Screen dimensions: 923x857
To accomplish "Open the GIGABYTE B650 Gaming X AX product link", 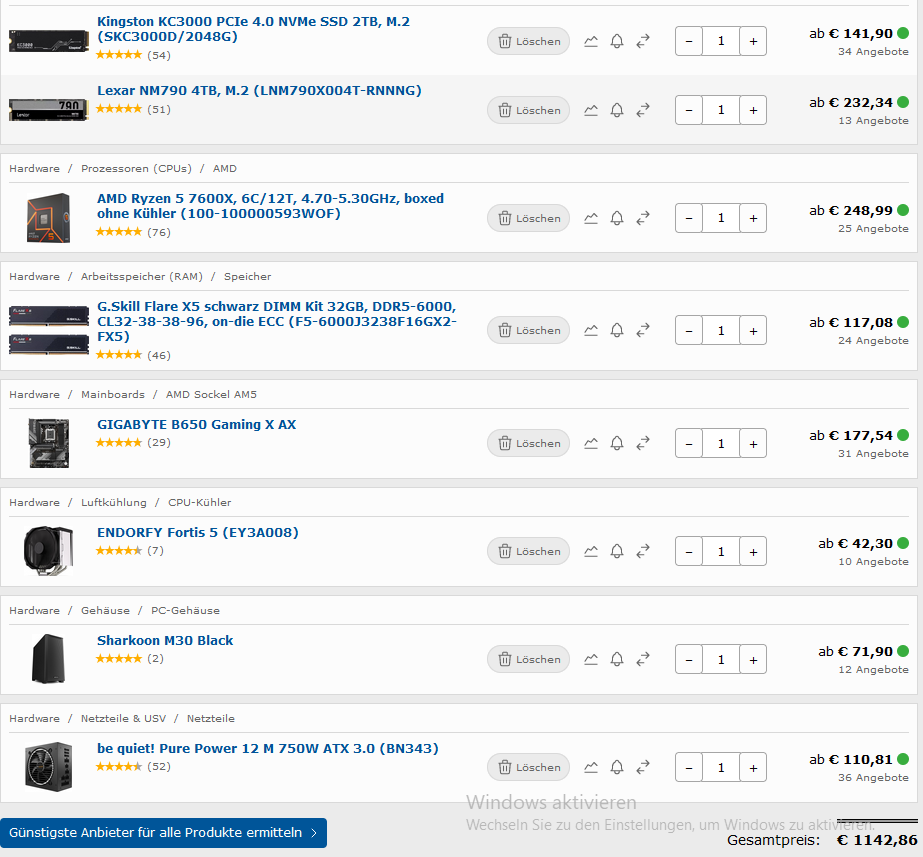I will [x=197, y=424].
